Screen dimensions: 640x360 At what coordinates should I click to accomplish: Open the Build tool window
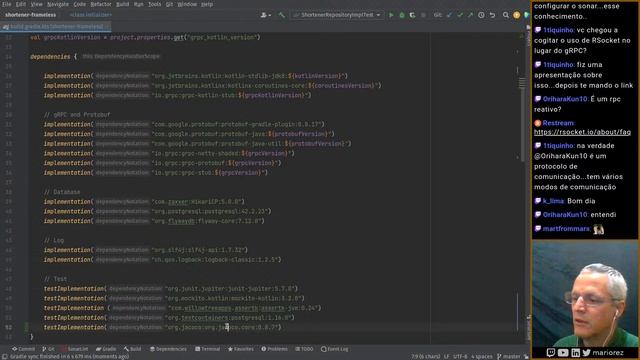pos(133,349)
